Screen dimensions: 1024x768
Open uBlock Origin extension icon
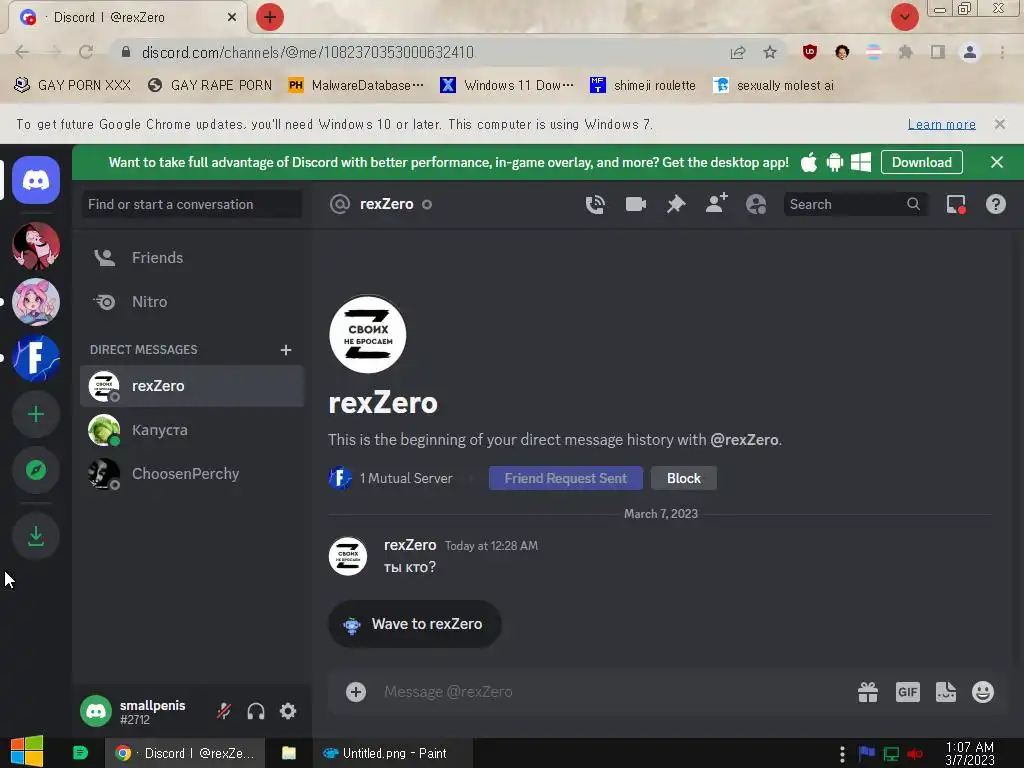[810, 52]
